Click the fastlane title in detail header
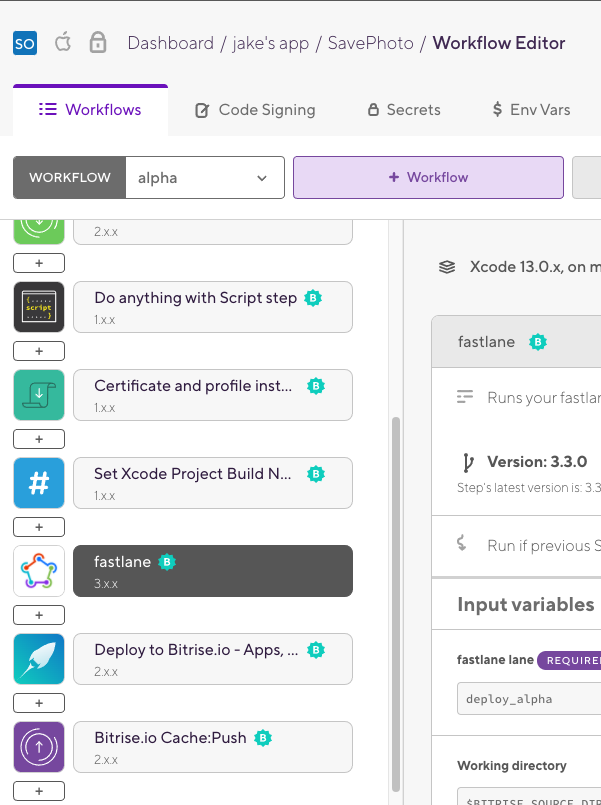The height and width of the screenshot is (805, 601). (x=487, y=342)
